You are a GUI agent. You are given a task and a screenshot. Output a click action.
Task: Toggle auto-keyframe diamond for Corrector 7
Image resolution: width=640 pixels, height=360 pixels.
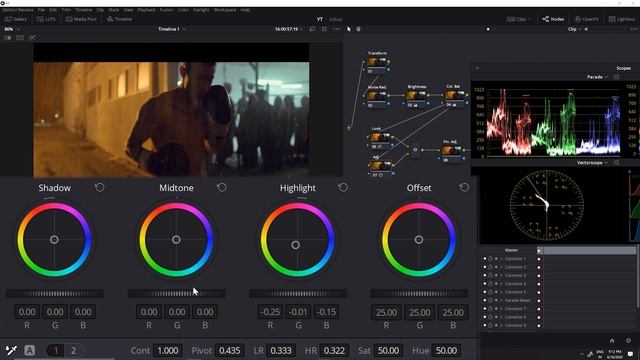pos(496,309)
